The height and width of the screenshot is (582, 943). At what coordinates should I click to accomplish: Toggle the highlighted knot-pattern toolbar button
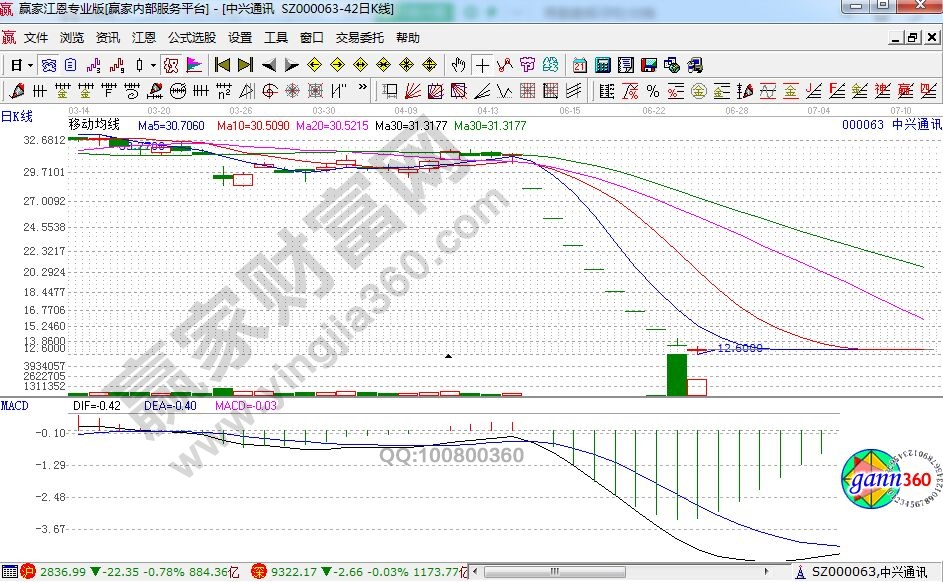pyautogui.click(x=171, y=65)
